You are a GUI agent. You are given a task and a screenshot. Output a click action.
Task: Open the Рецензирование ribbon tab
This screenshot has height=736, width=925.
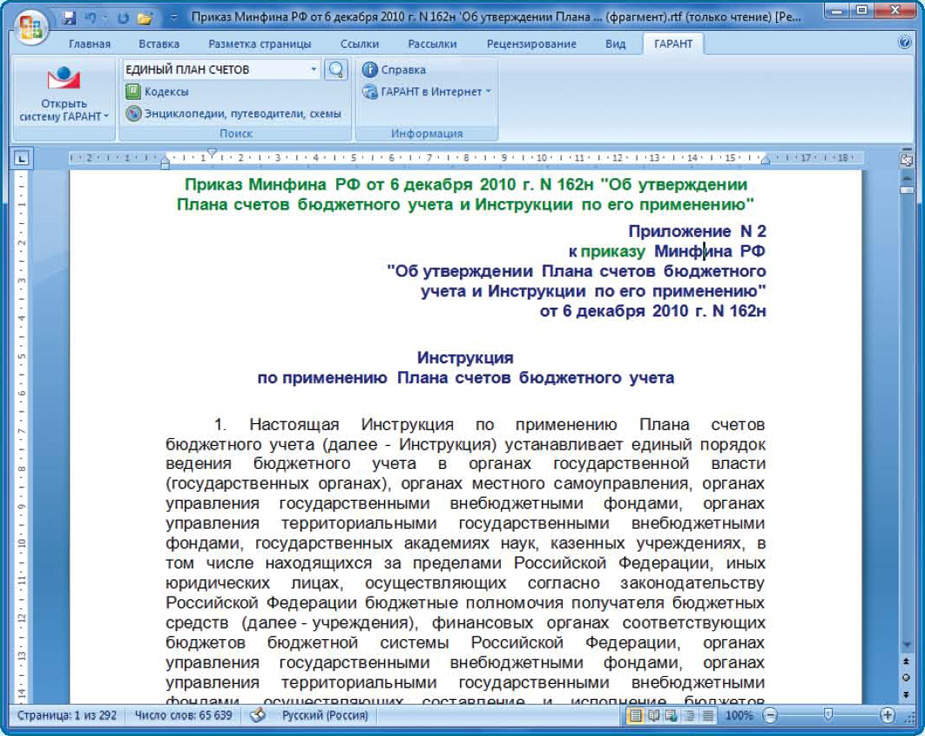point(531,44)
